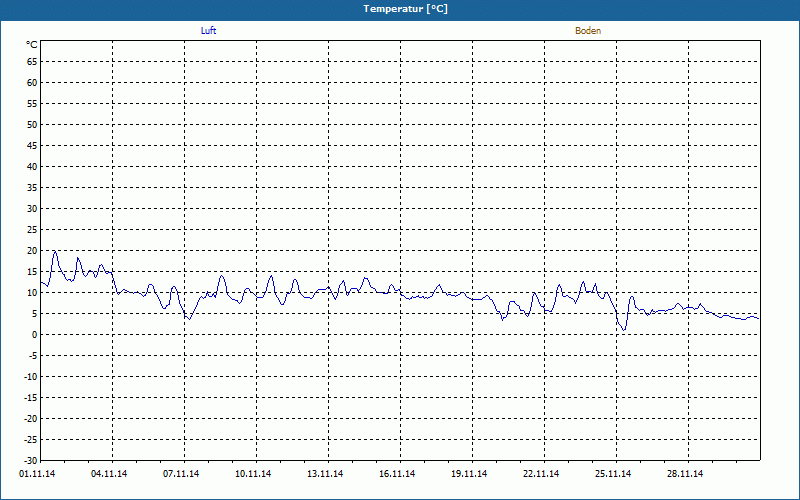Click the 25.11.14 date label
The width and height of the screenshot is (800, 500).
pyautogui.click(x=613, y=474)
